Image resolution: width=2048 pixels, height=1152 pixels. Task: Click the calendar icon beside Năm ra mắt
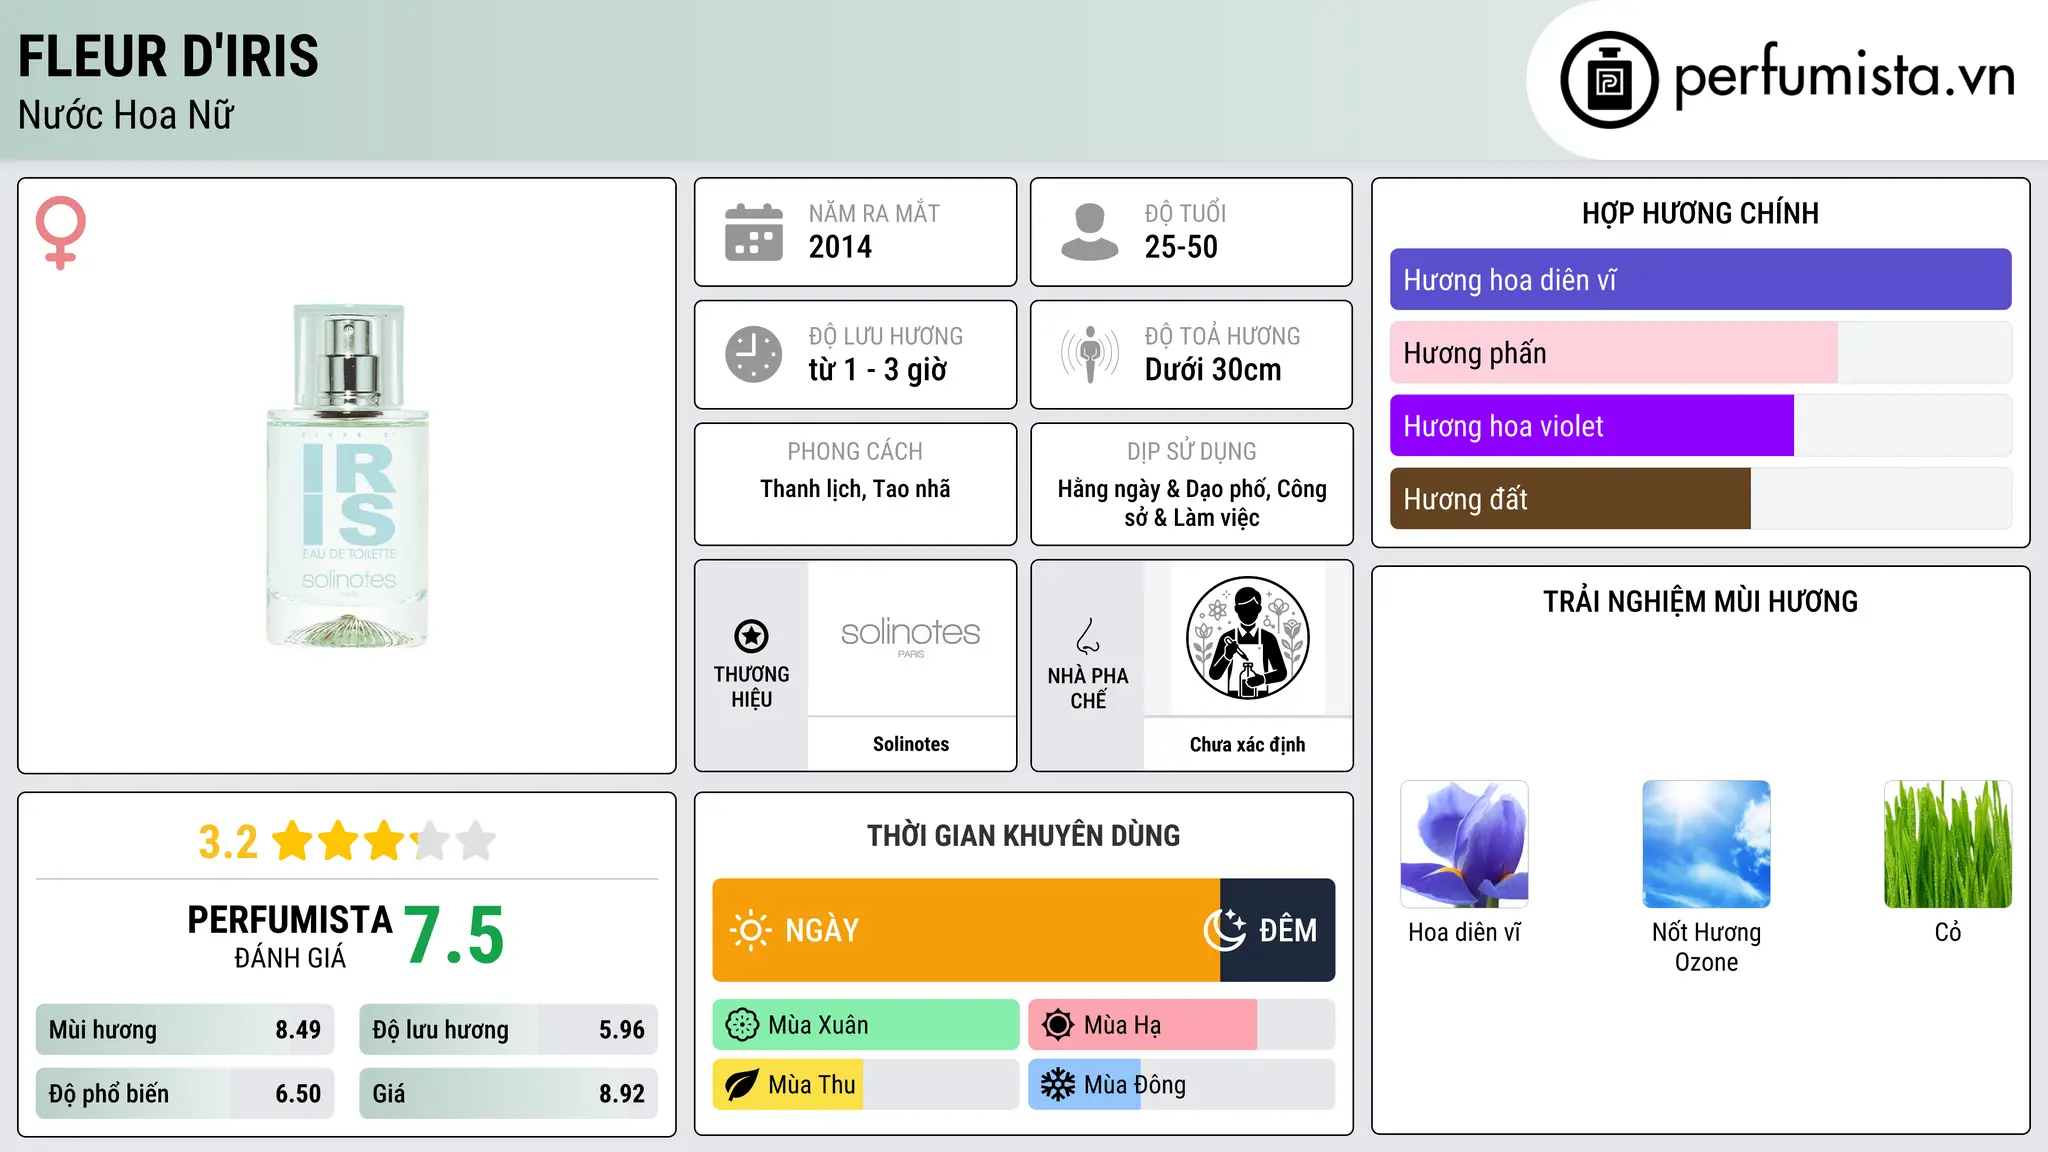(x=754, y=232)
